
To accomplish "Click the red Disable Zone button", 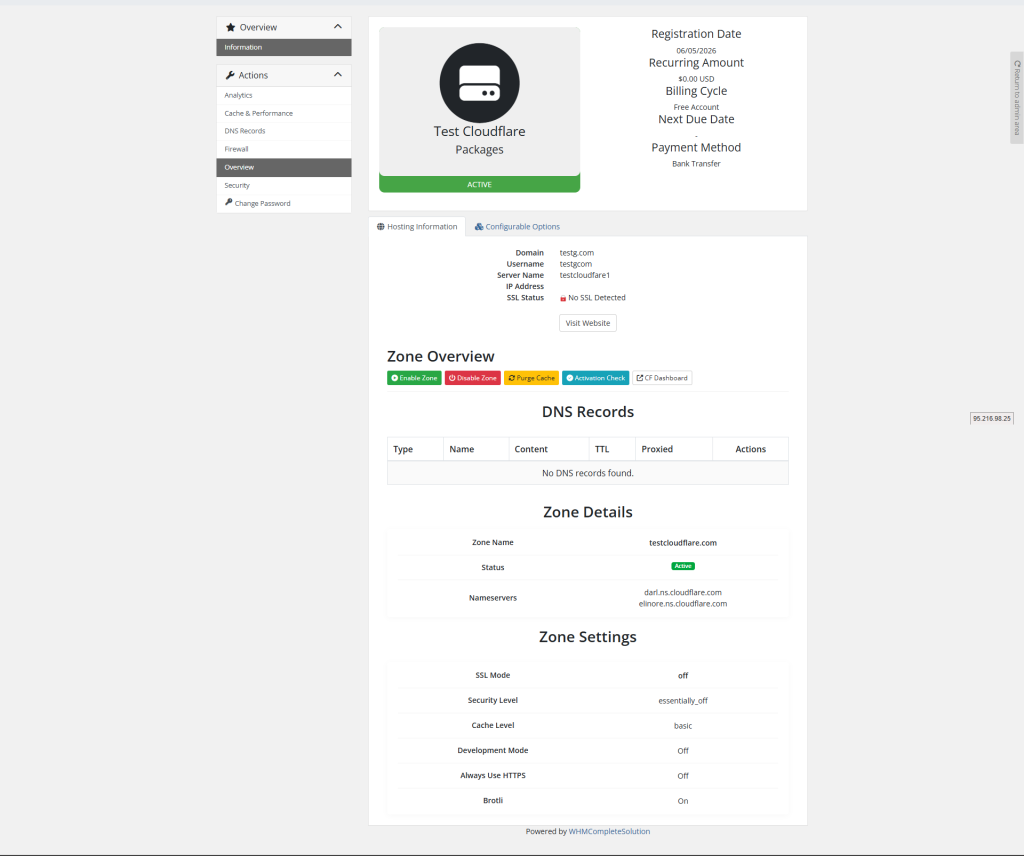I will [473, 378].
